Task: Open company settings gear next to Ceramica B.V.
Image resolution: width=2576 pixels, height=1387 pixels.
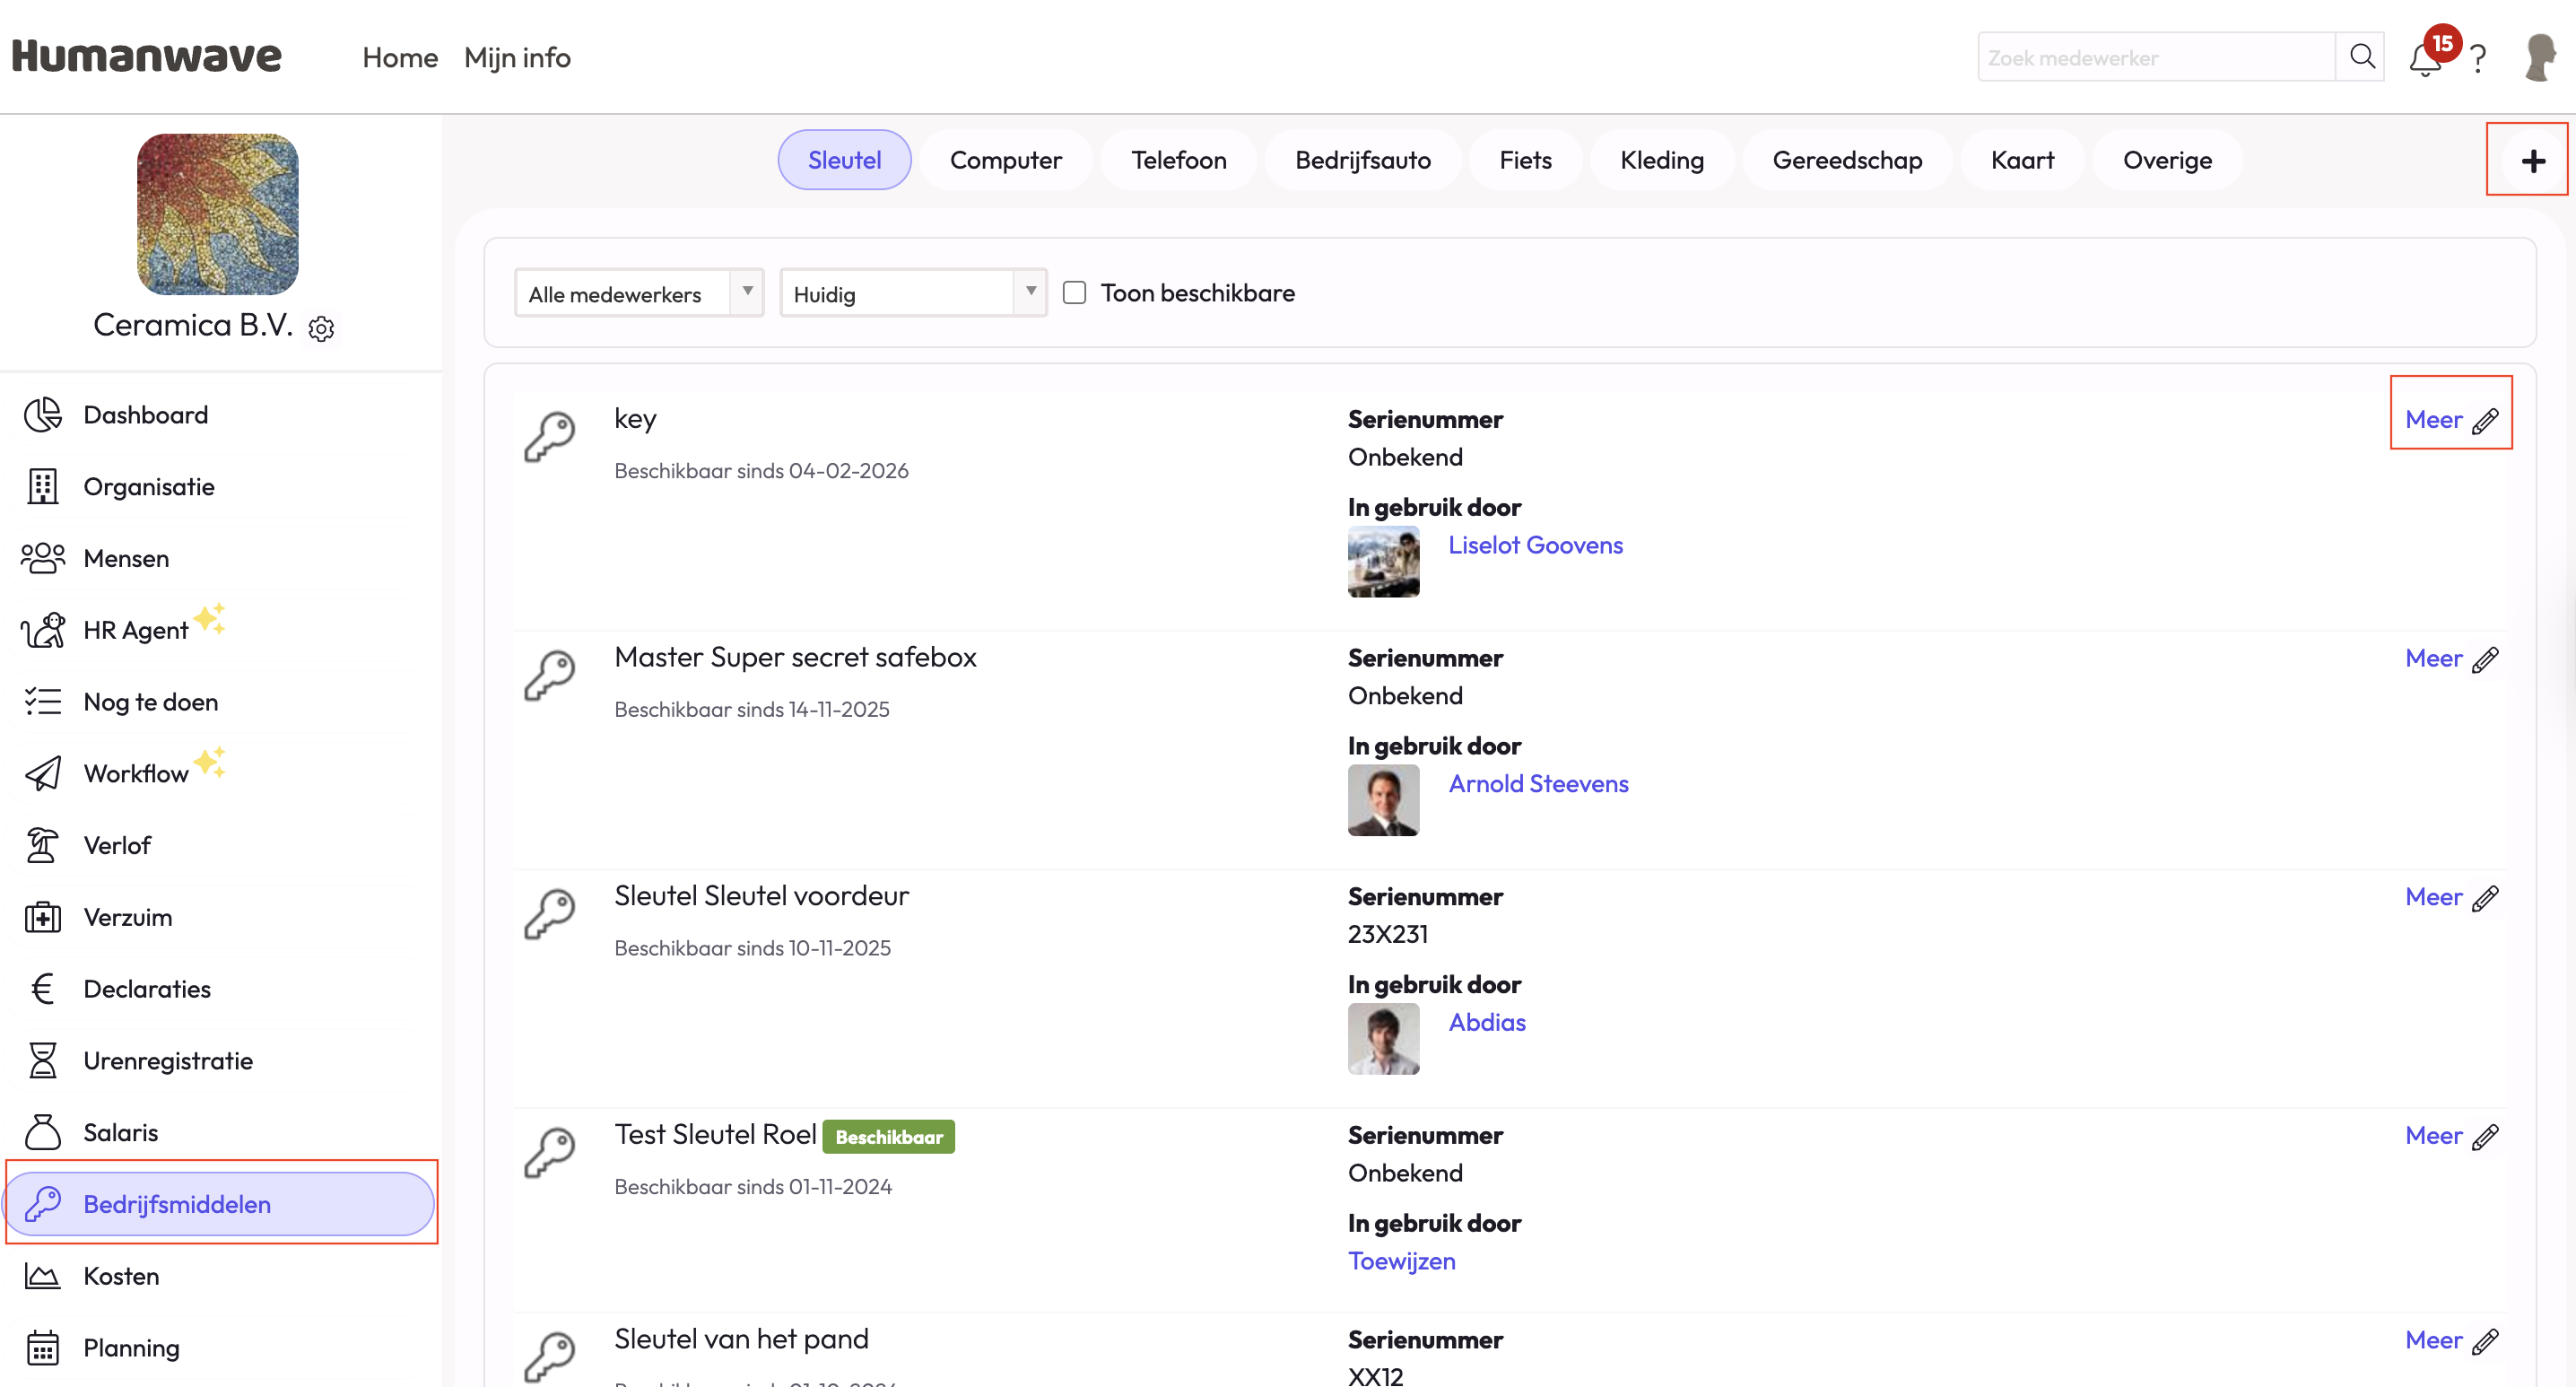Action: [321, 329]
